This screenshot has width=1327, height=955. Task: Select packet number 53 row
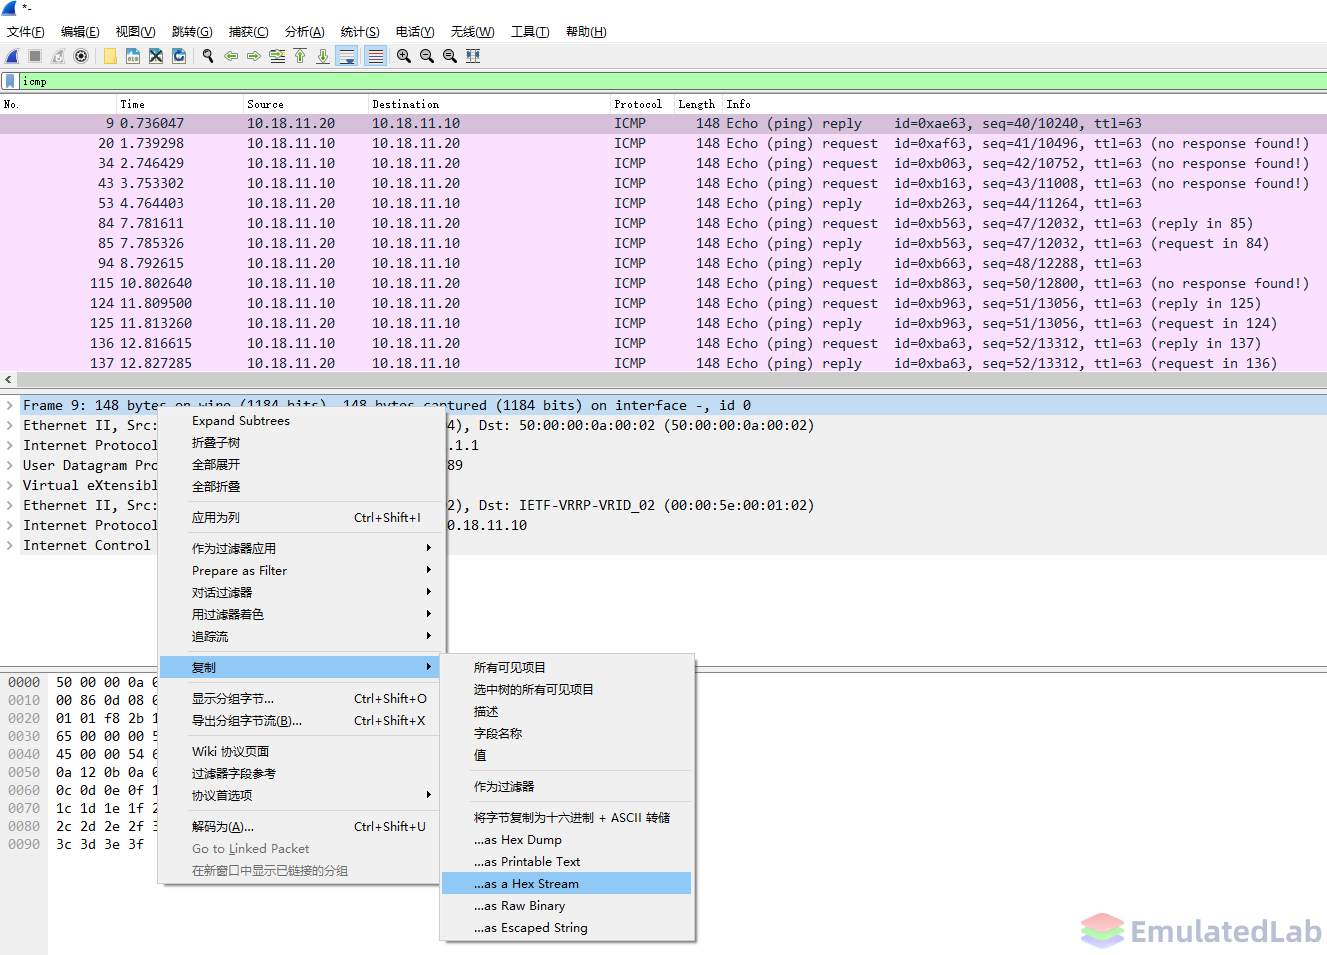point(663,203)
